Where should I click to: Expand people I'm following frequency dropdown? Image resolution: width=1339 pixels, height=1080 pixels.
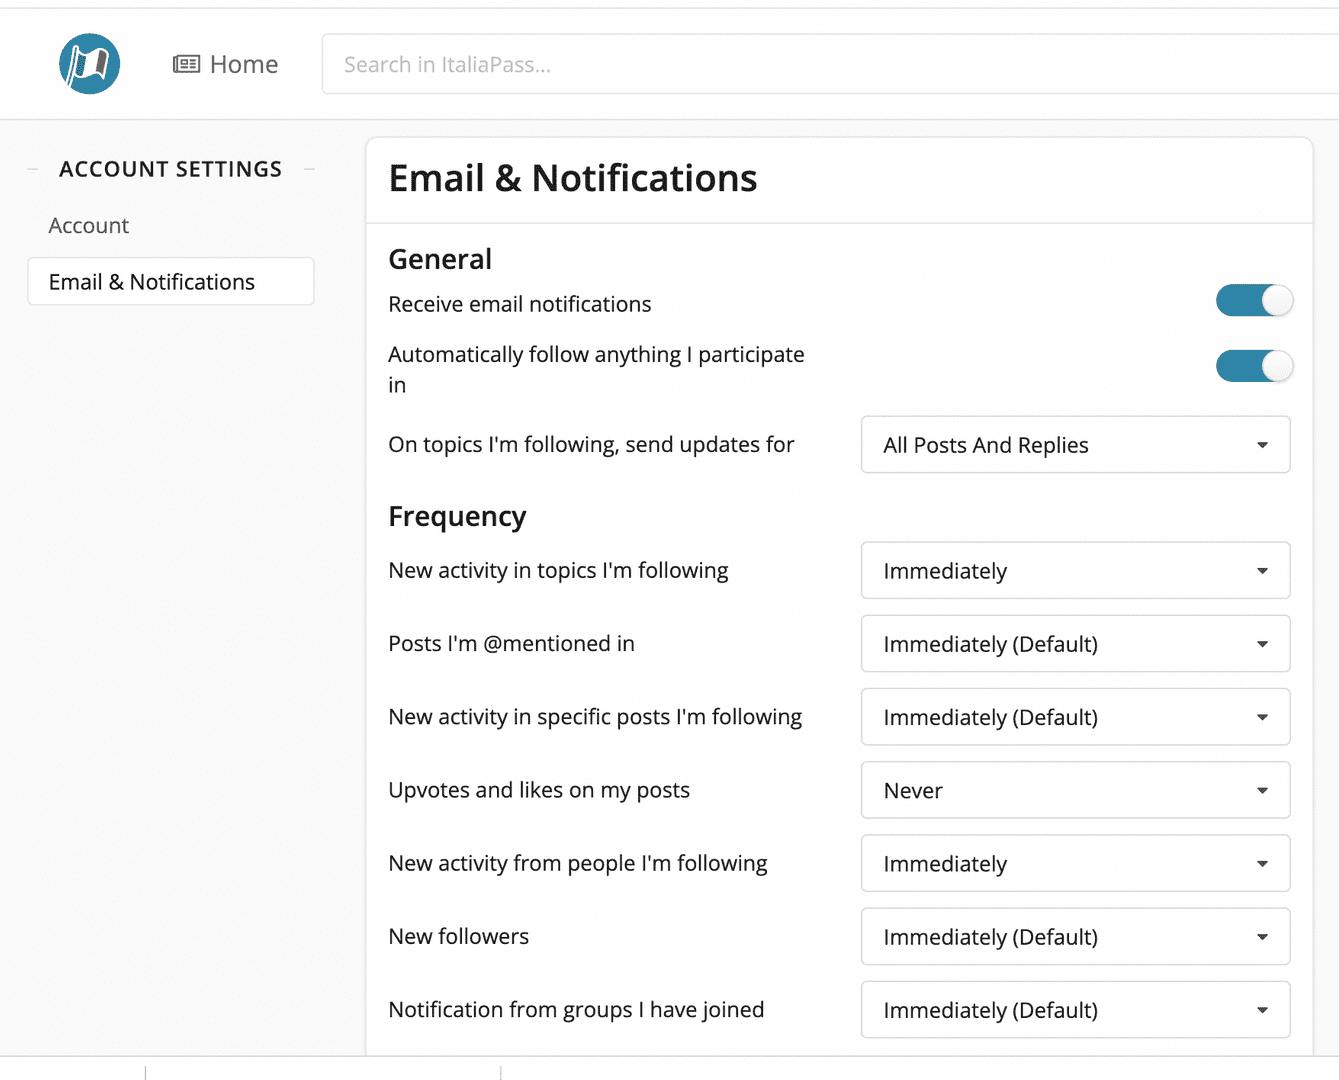click(1075, 864)
